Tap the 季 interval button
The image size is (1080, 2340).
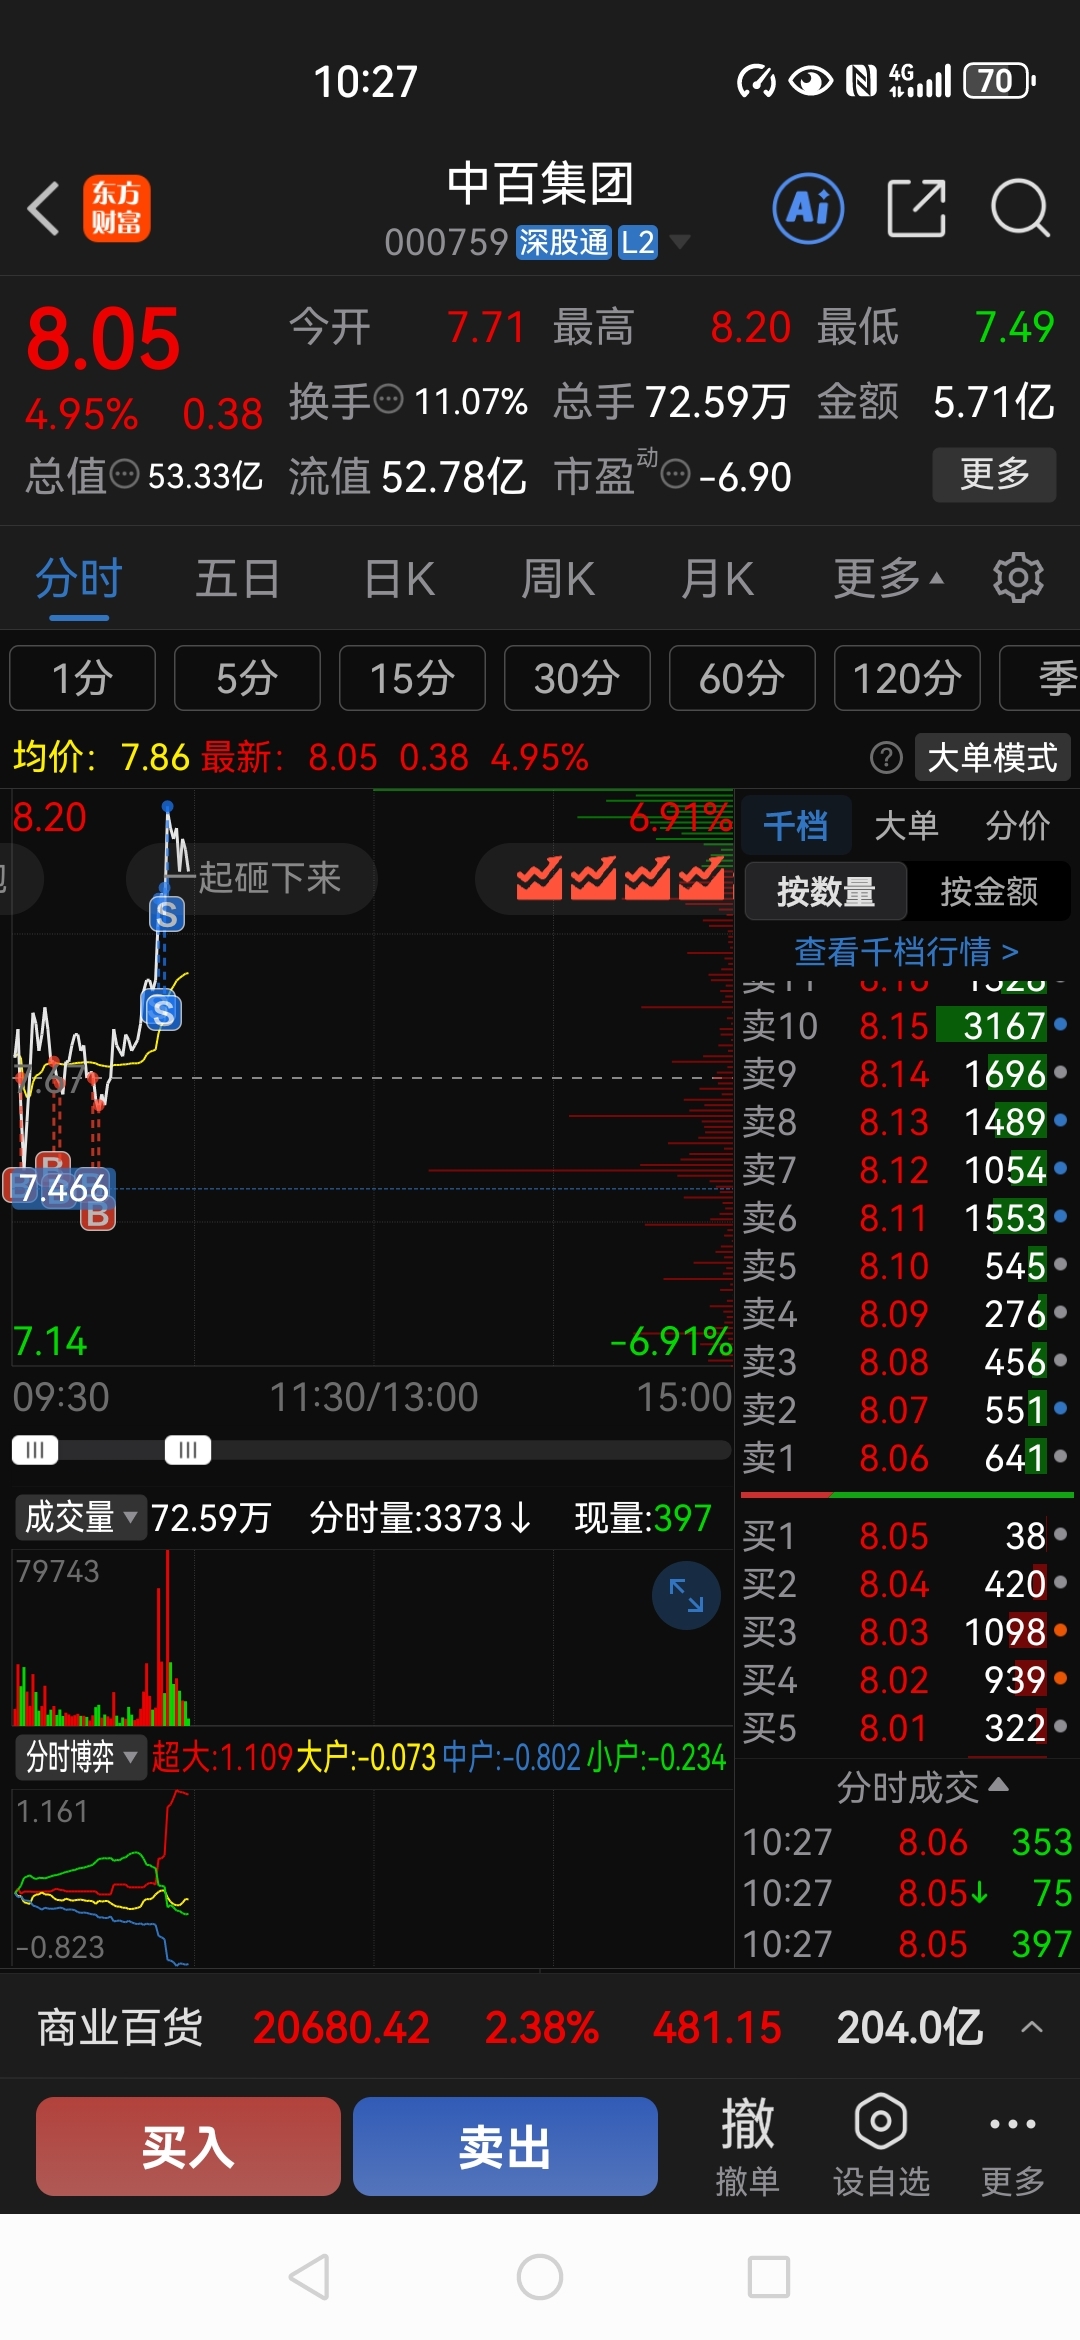coord(1040,678)
